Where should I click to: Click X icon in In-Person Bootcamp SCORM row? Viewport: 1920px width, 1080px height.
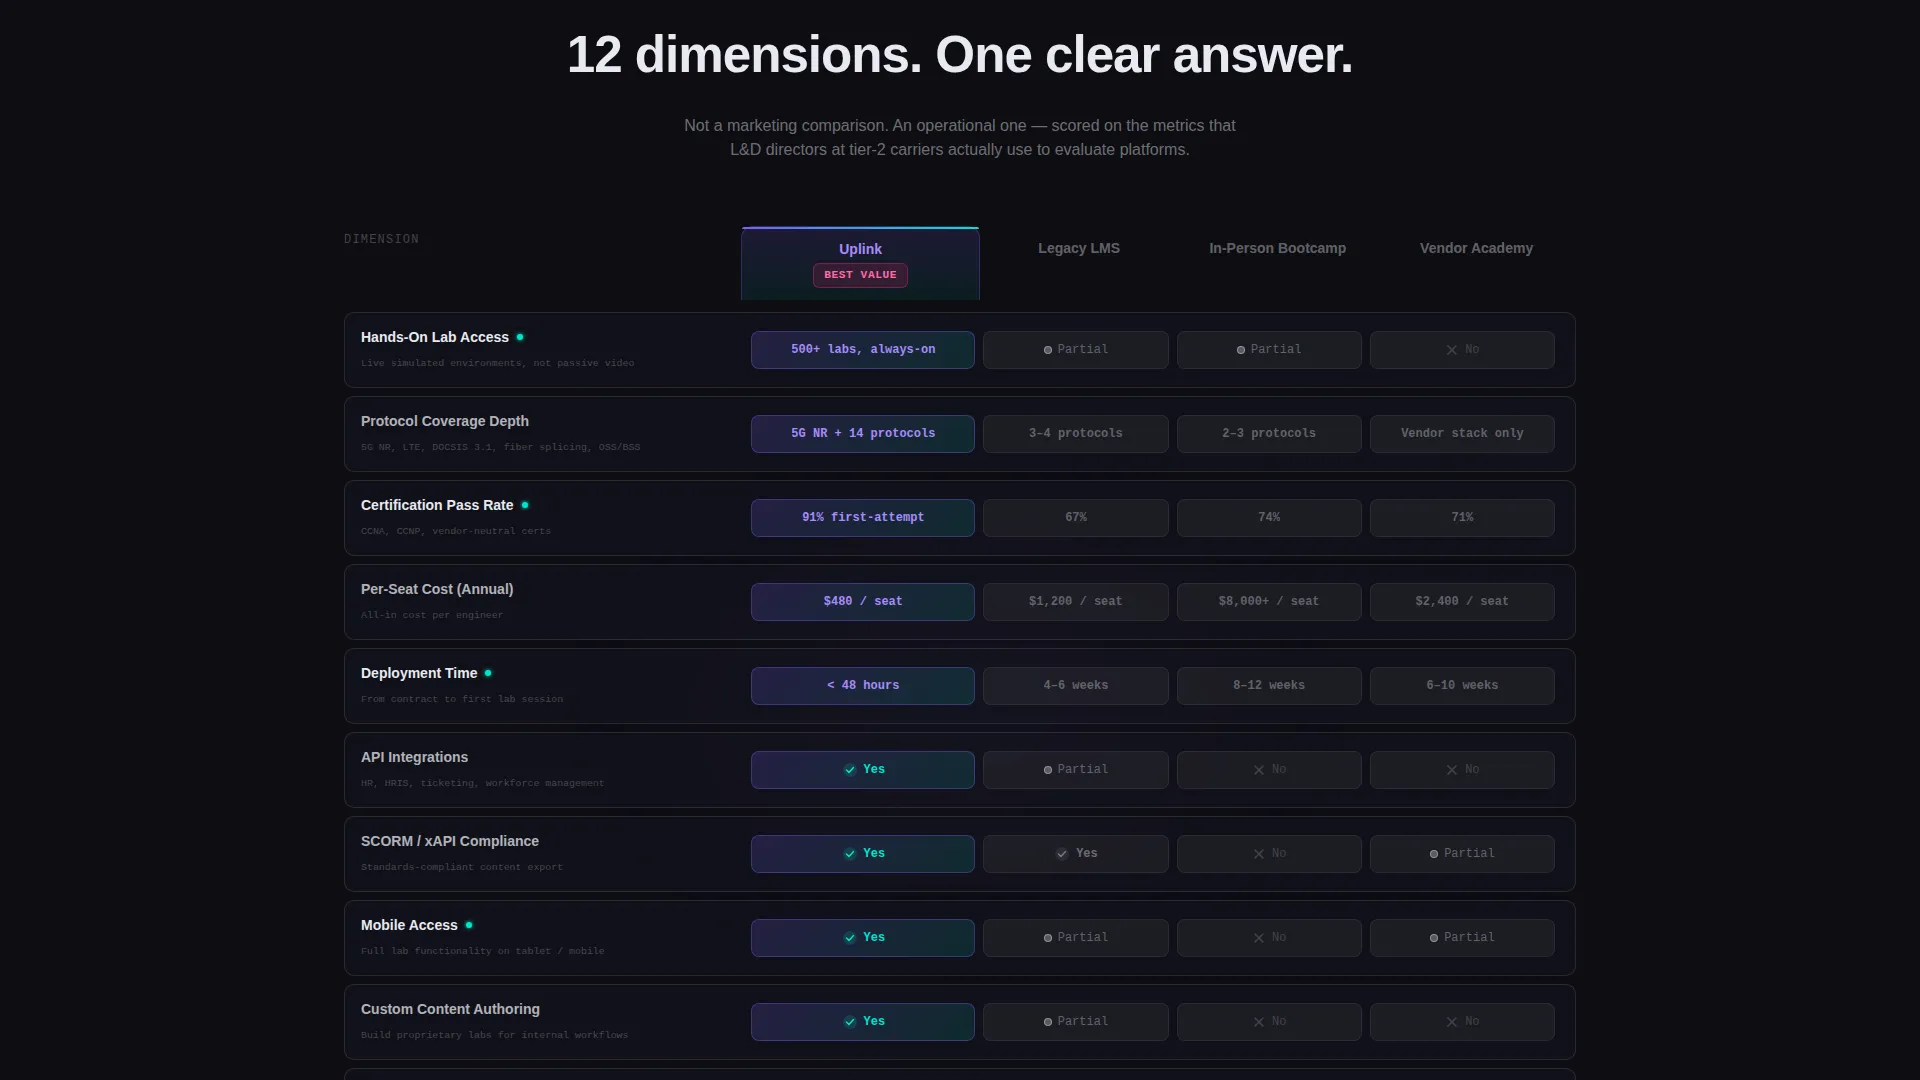(x=1259, y=854)
